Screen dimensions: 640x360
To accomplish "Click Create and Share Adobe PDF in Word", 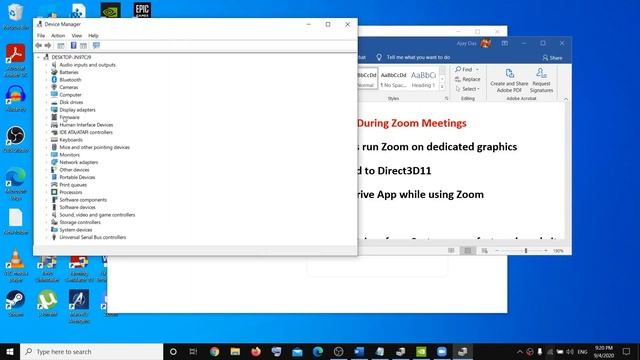I will (509, 81).
